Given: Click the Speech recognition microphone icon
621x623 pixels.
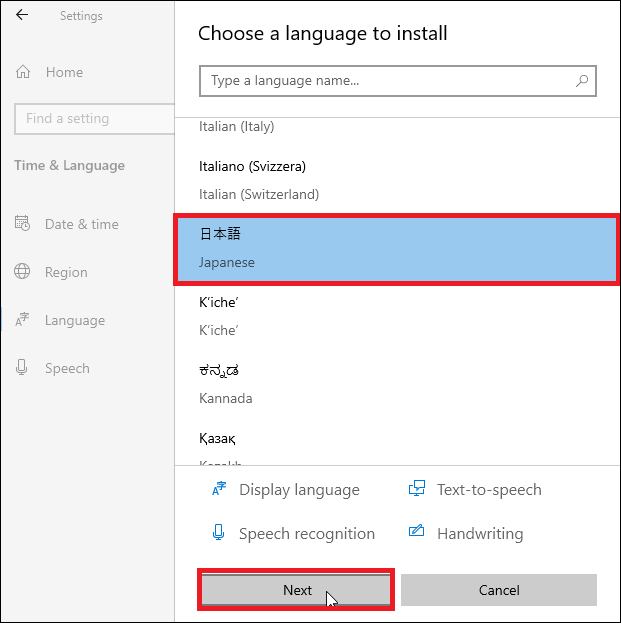Looking at the screenshot, I should coord(219,534).
